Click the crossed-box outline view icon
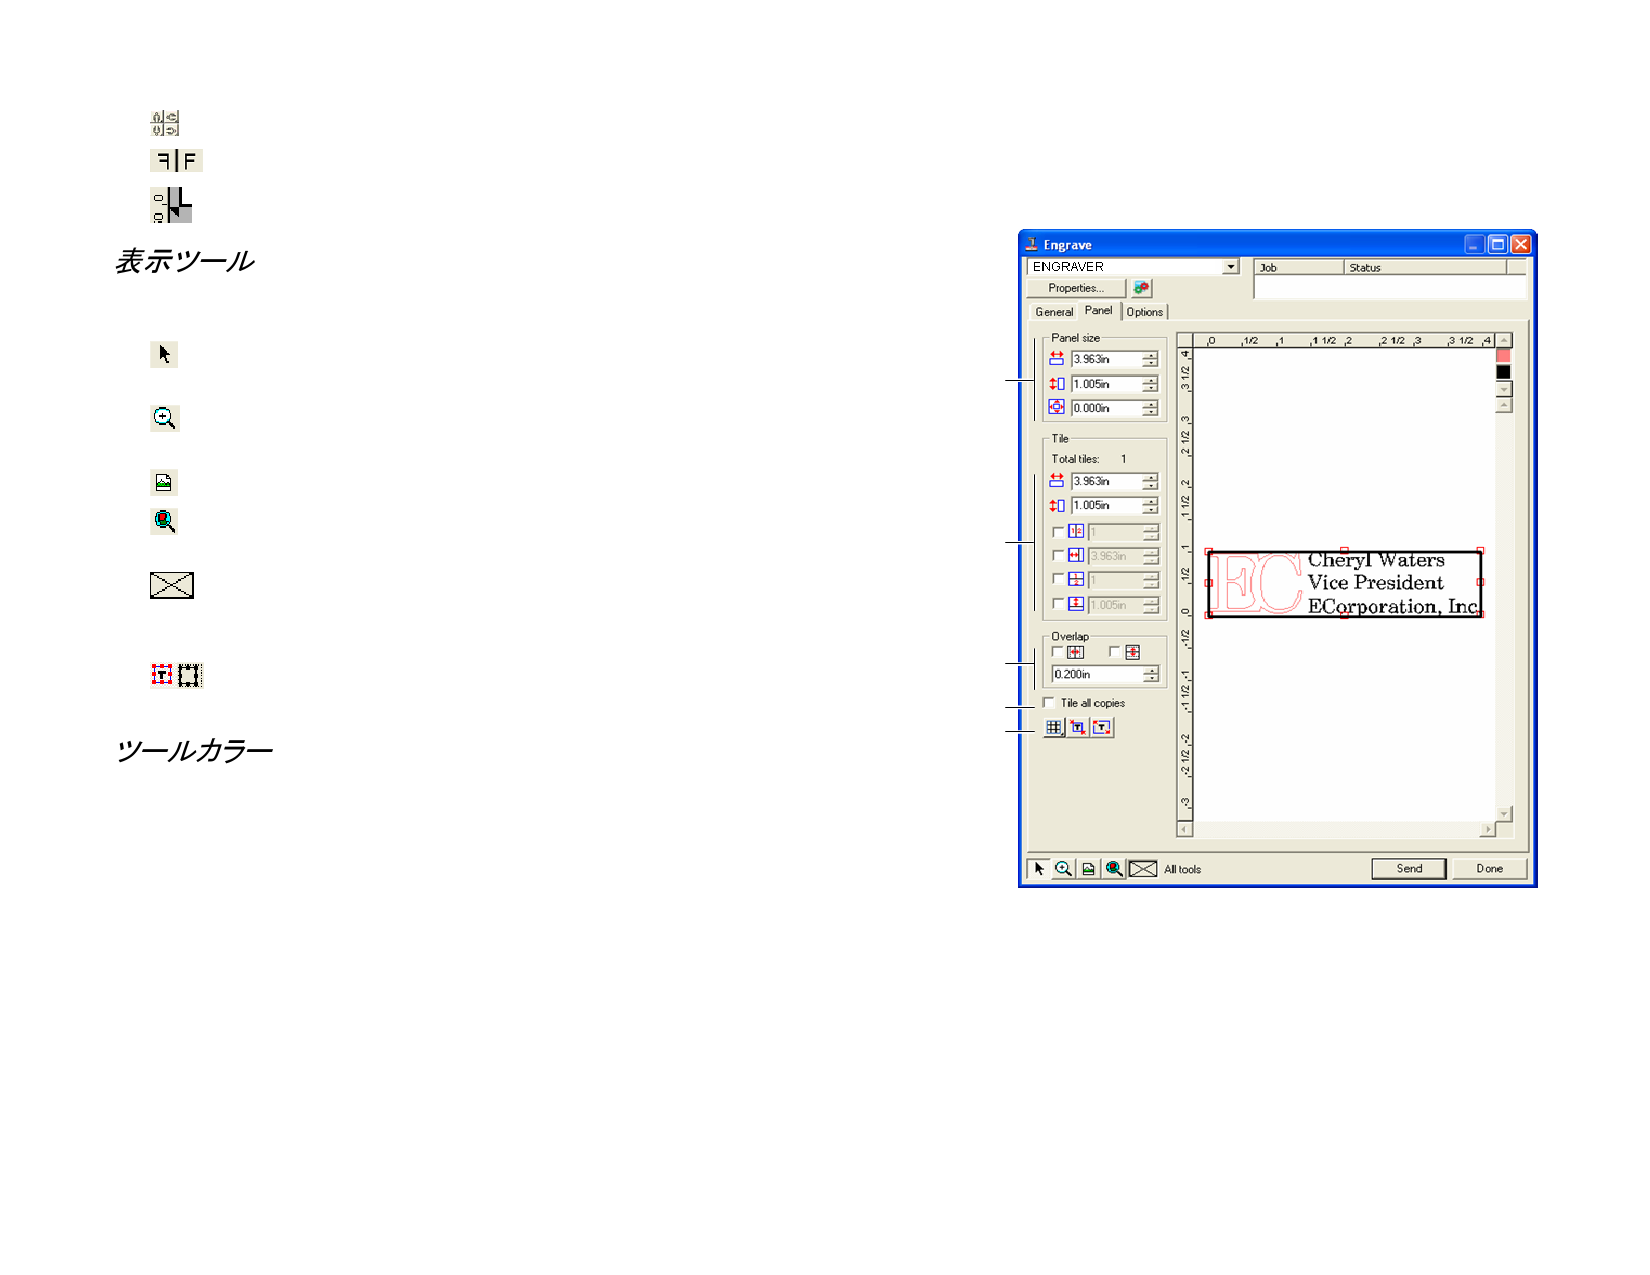Viewport: 1650px width, 1275px height. (x=1142, y=869)
